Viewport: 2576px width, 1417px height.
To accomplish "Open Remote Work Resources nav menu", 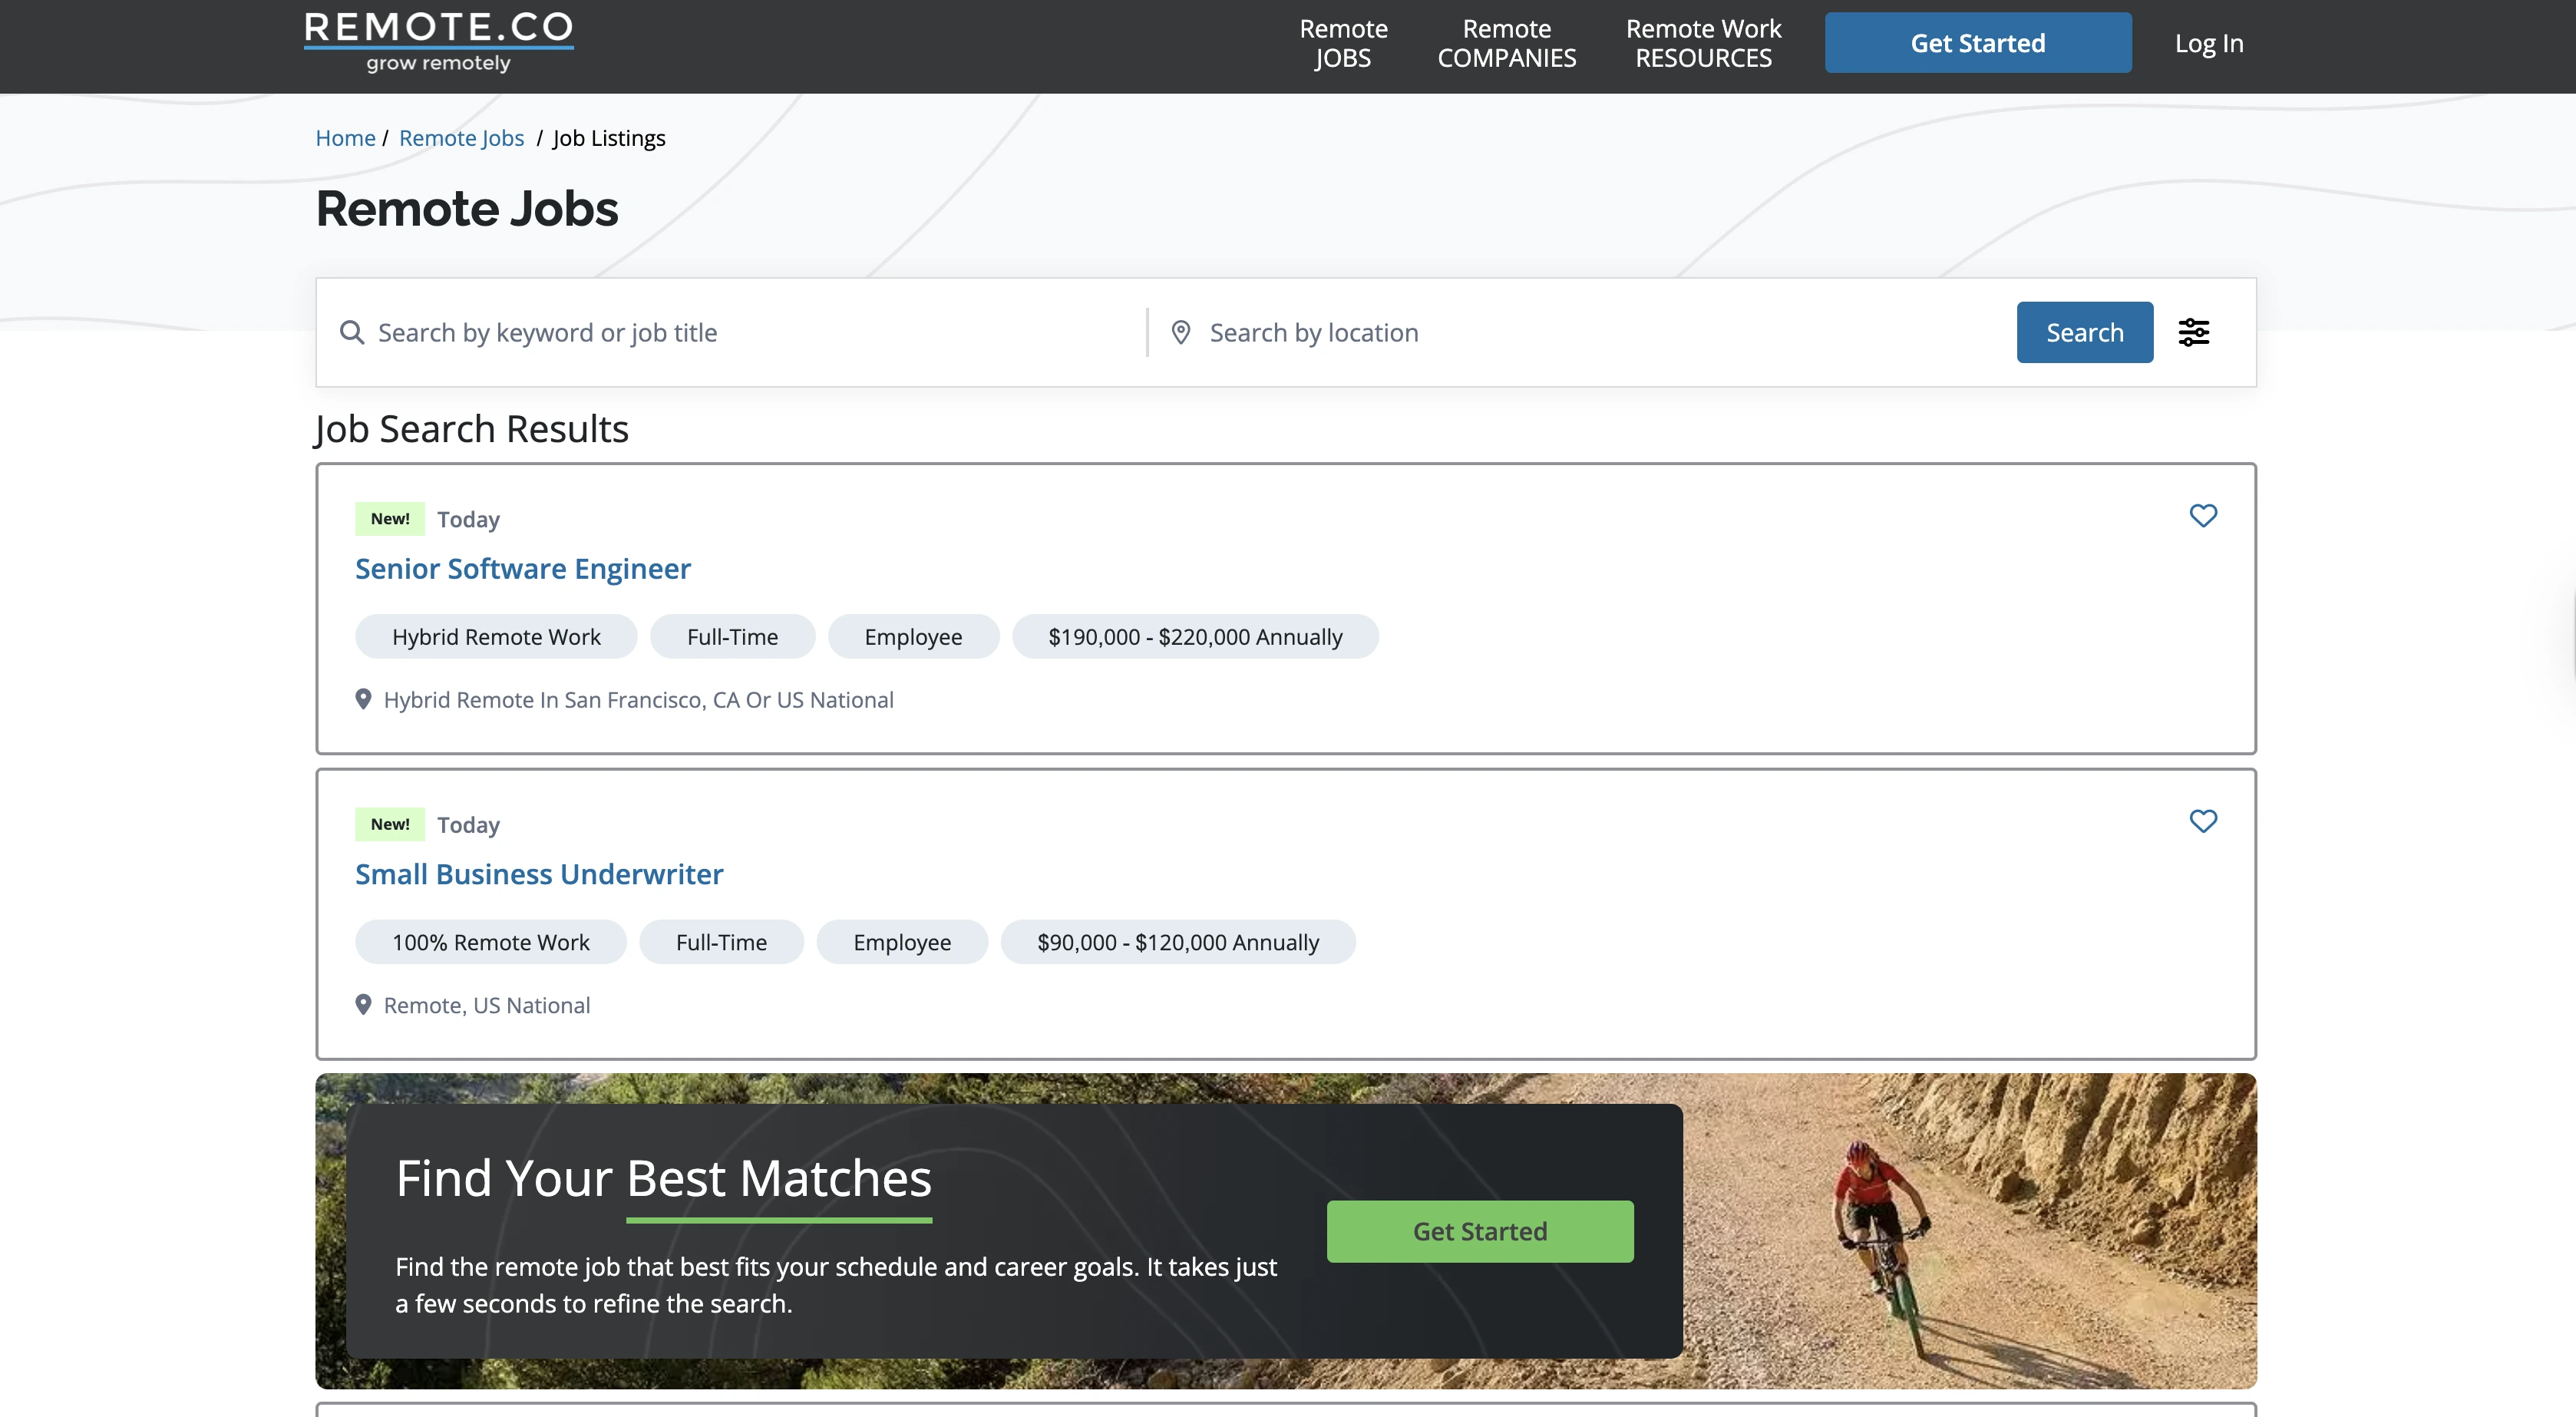I will 1703,43.
